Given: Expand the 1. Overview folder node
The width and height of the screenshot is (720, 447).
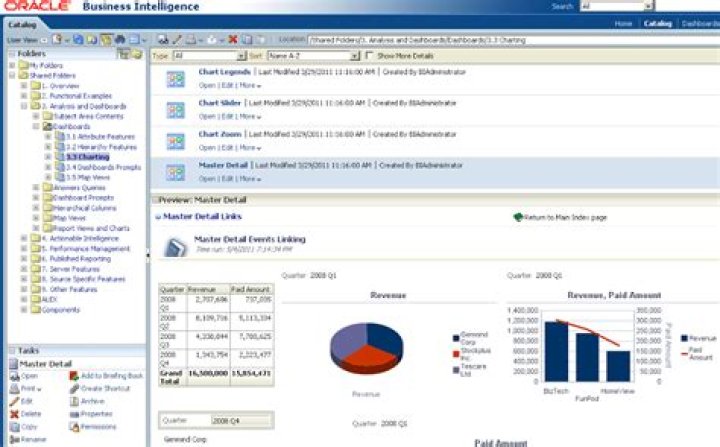Looking at the screenshot, I should [x=24, y=85].
